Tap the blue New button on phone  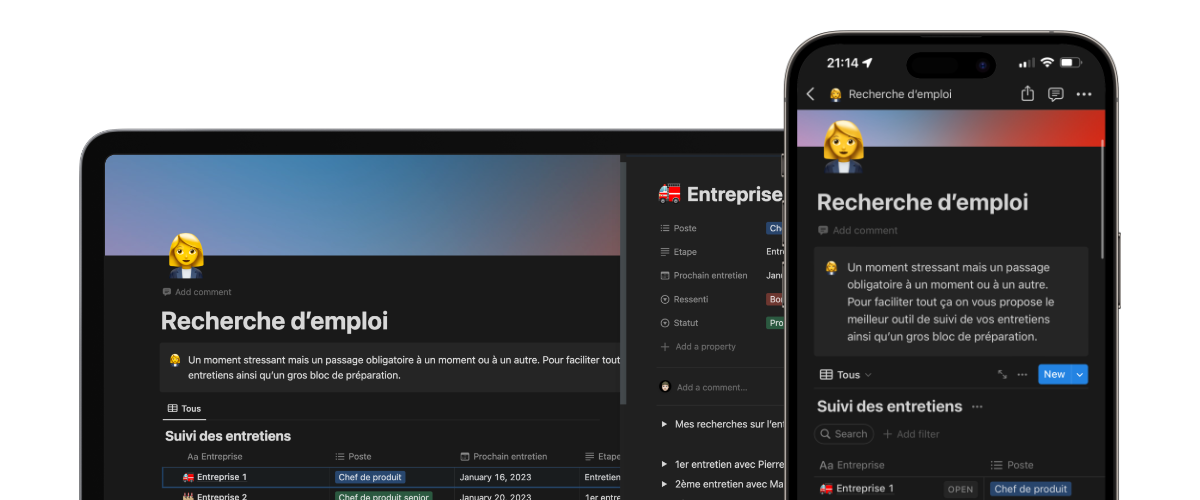[x=1054, y=374]
